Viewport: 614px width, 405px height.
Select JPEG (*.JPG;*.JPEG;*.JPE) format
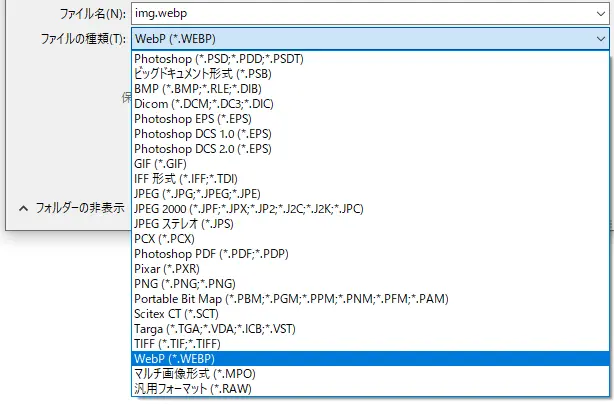370,194
